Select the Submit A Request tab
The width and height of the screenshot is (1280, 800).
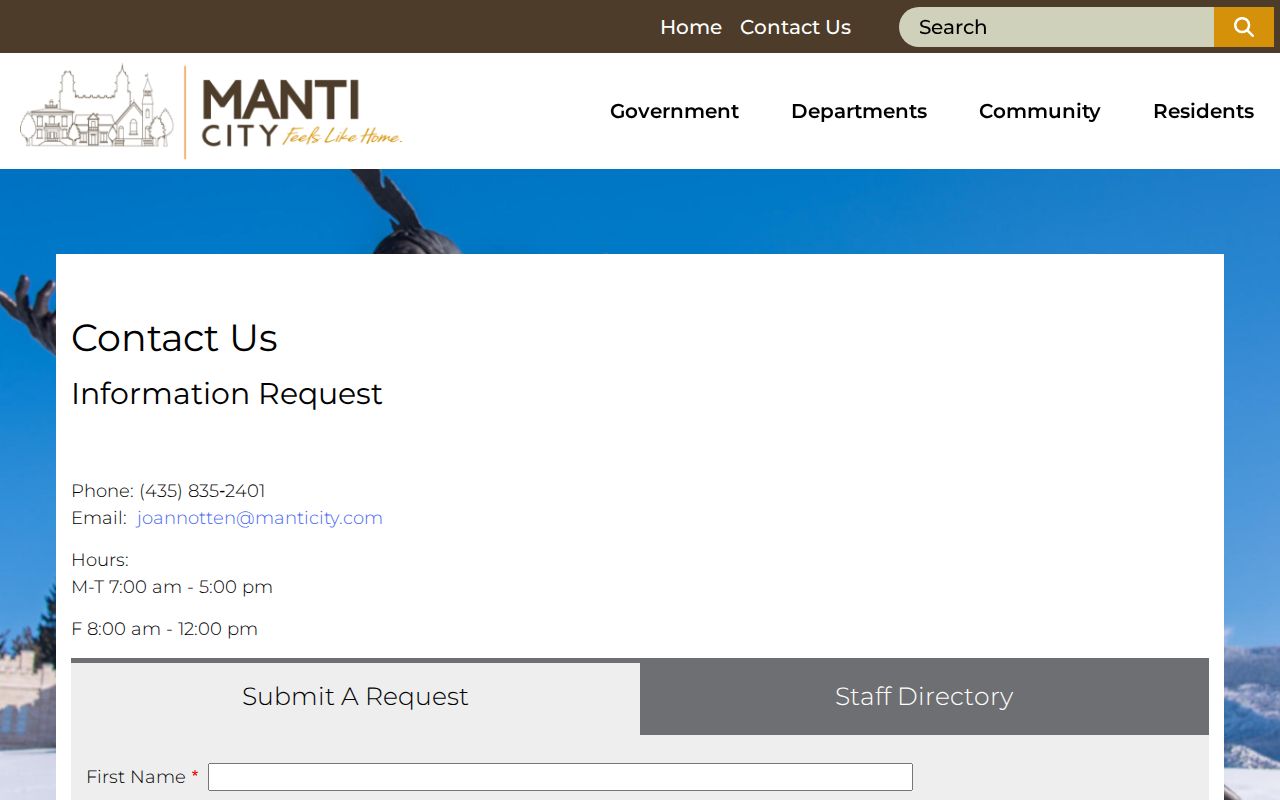(x=355, y=697)
